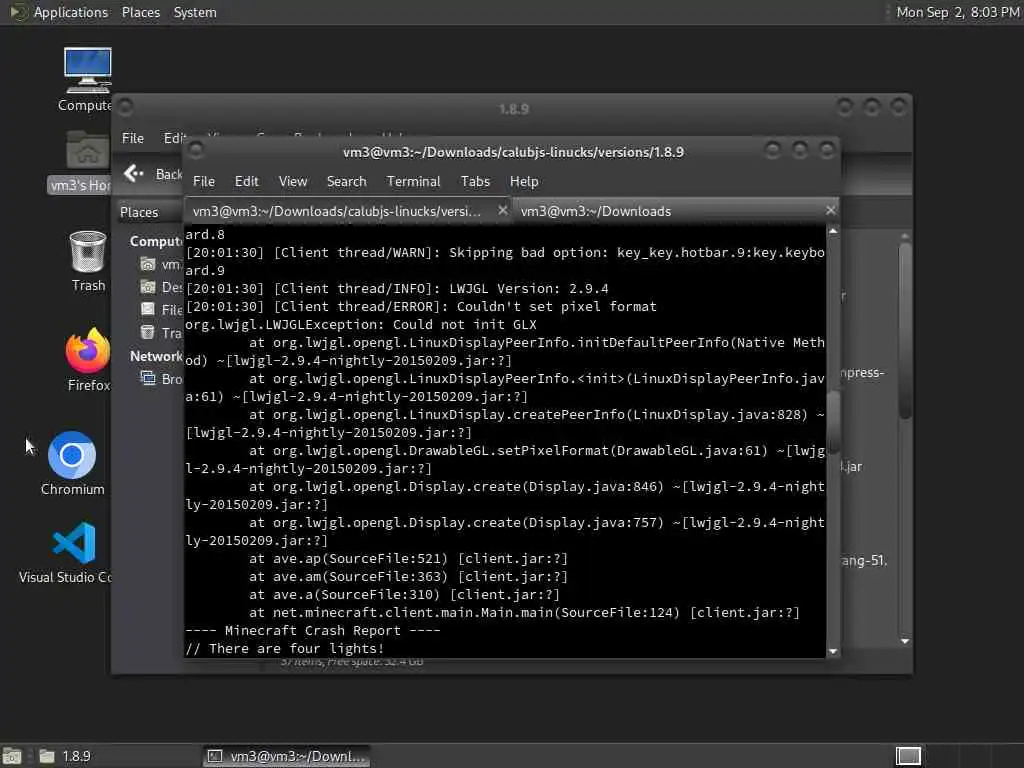Select the Network browse icon in the Places sidebar

tap(148, 378)
